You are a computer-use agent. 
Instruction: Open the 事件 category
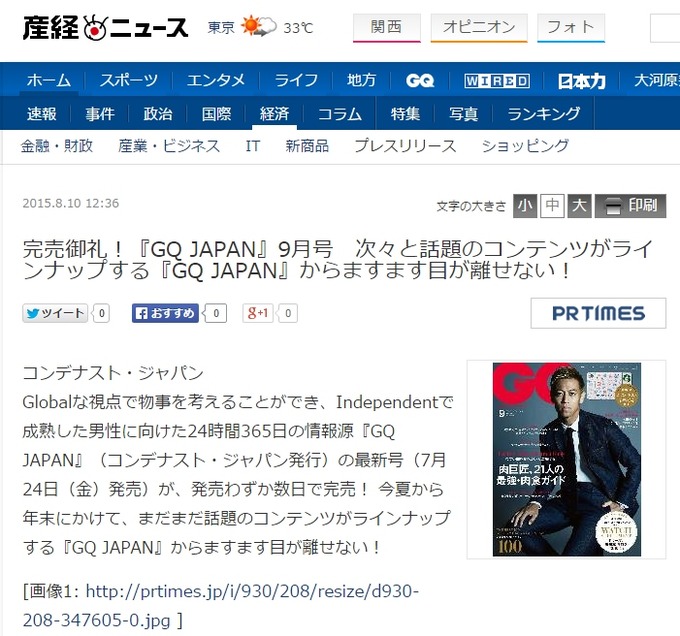click(x=100, y=114)
